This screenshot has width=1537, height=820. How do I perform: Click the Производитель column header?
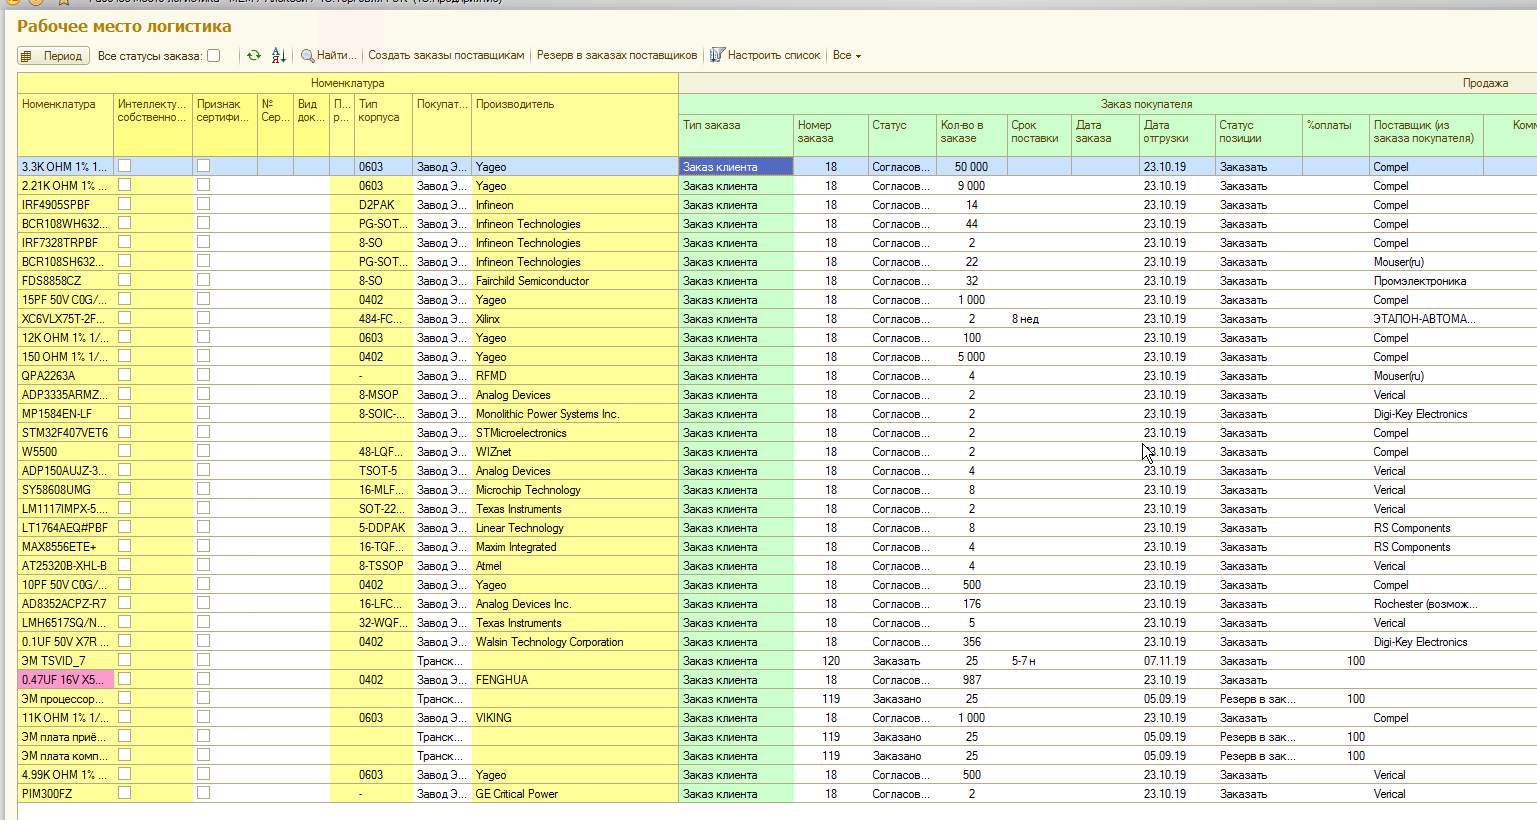[x=515, y=104]
